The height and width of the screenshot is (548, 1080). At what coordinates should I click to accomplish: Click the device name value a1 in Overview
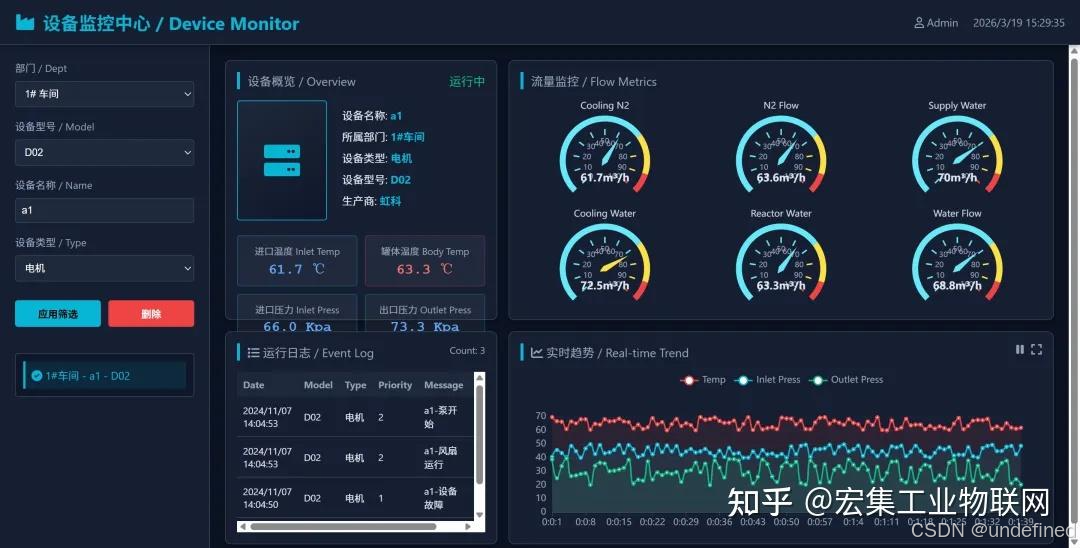tap(396, 116)
